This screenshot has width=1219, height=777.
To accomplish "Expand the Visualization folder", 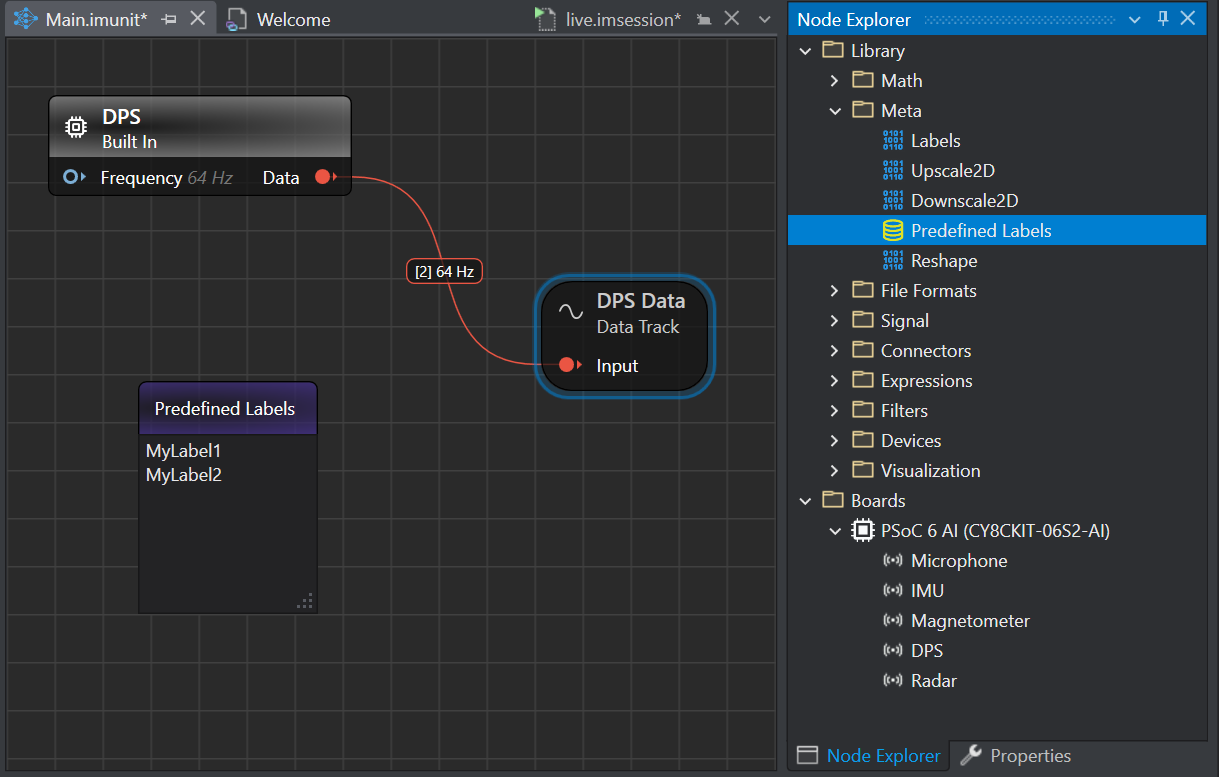I will tap(835, 471).
